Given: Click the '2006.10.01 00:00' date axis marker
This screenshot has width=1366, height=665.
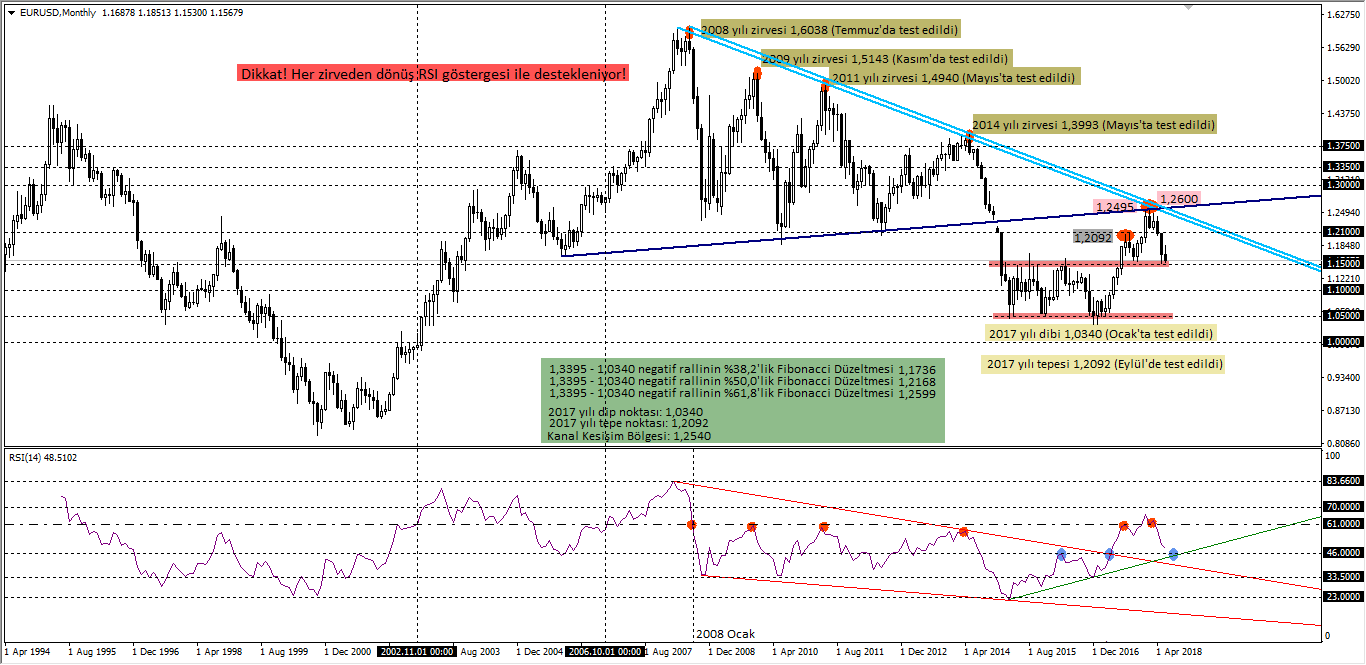Looking at the screenshot, I should click(x=607, y=650).
